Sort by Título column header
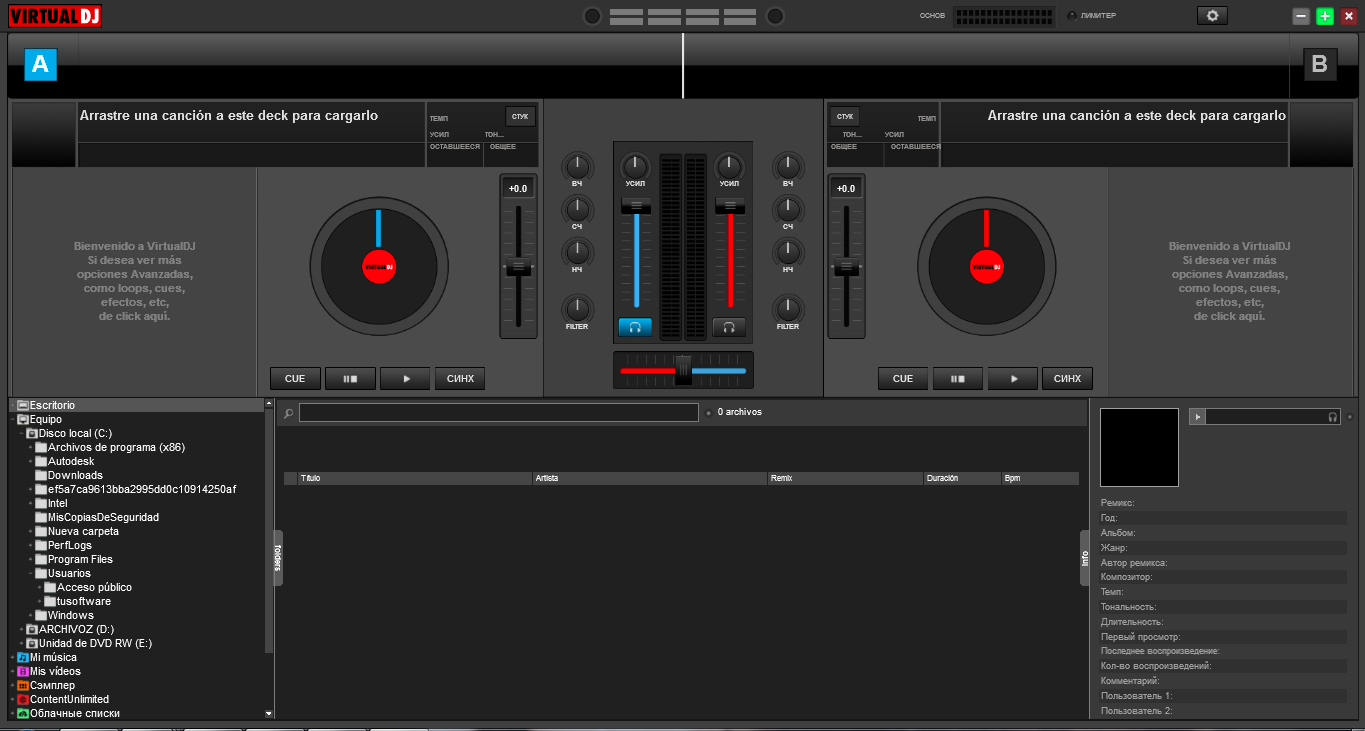This screenshot has height=731, width=1365. click(x=415, y=478)
